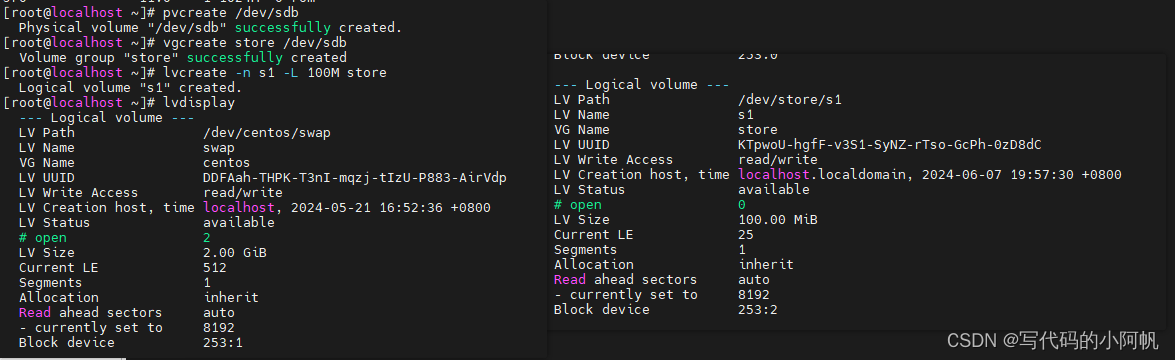Image resolution: width=1175 pixels, height=360 pixels.
Task: Click the CSDN watermark text
Action: [x=1053, y=340]
